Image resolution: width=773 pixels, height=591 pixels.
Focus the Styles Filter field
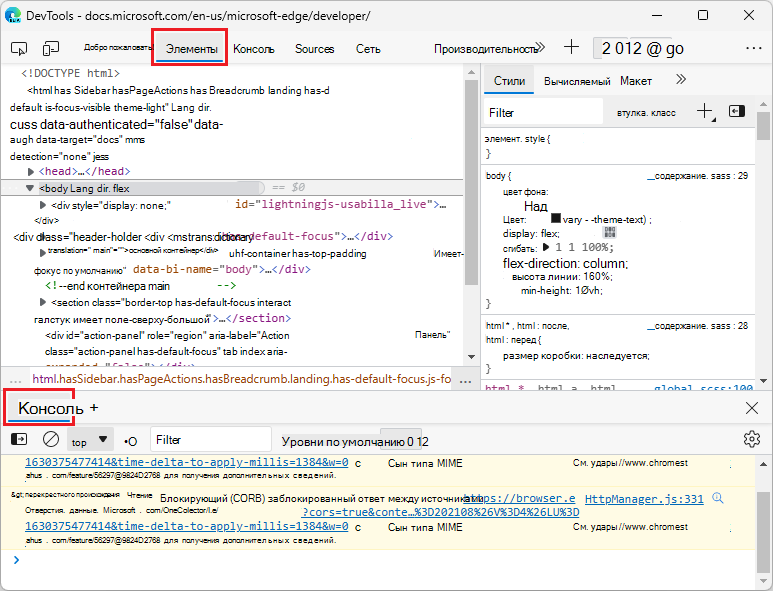coord(543,113)
